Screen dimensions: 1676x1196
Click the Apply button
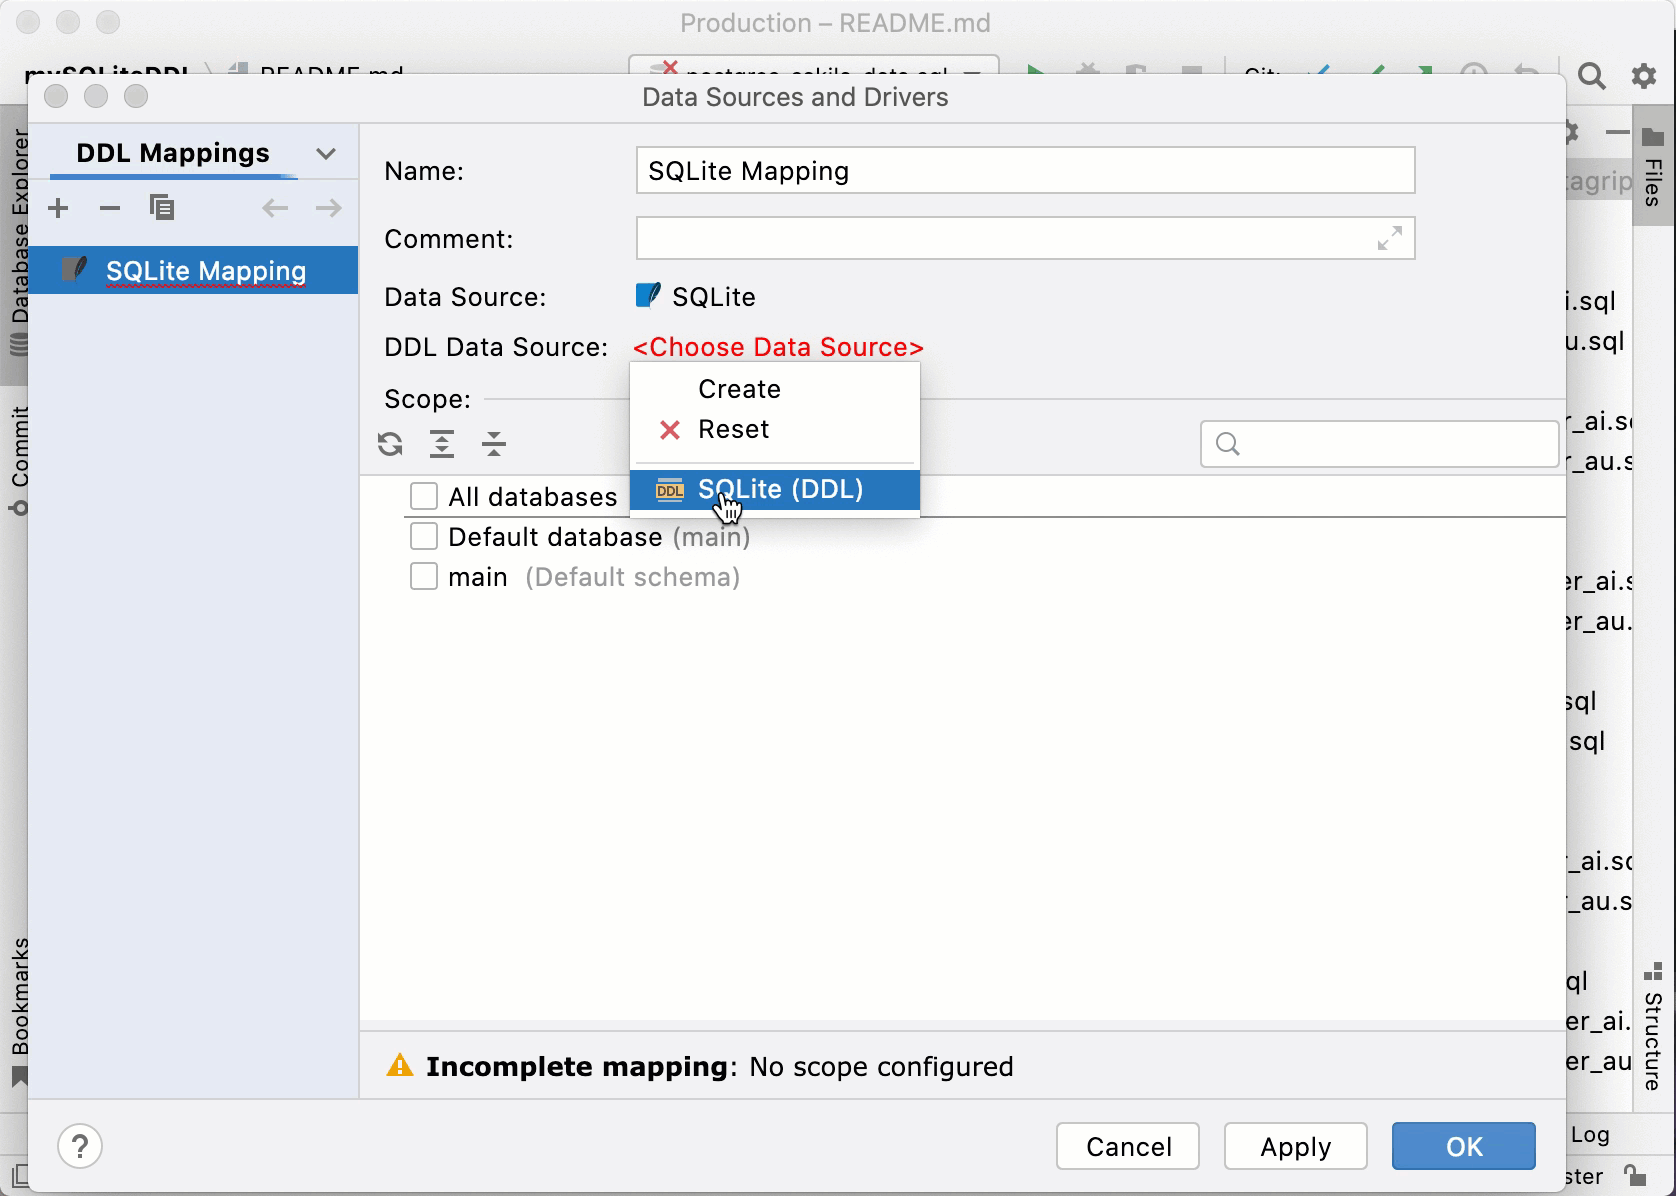pos(1296,1146)
